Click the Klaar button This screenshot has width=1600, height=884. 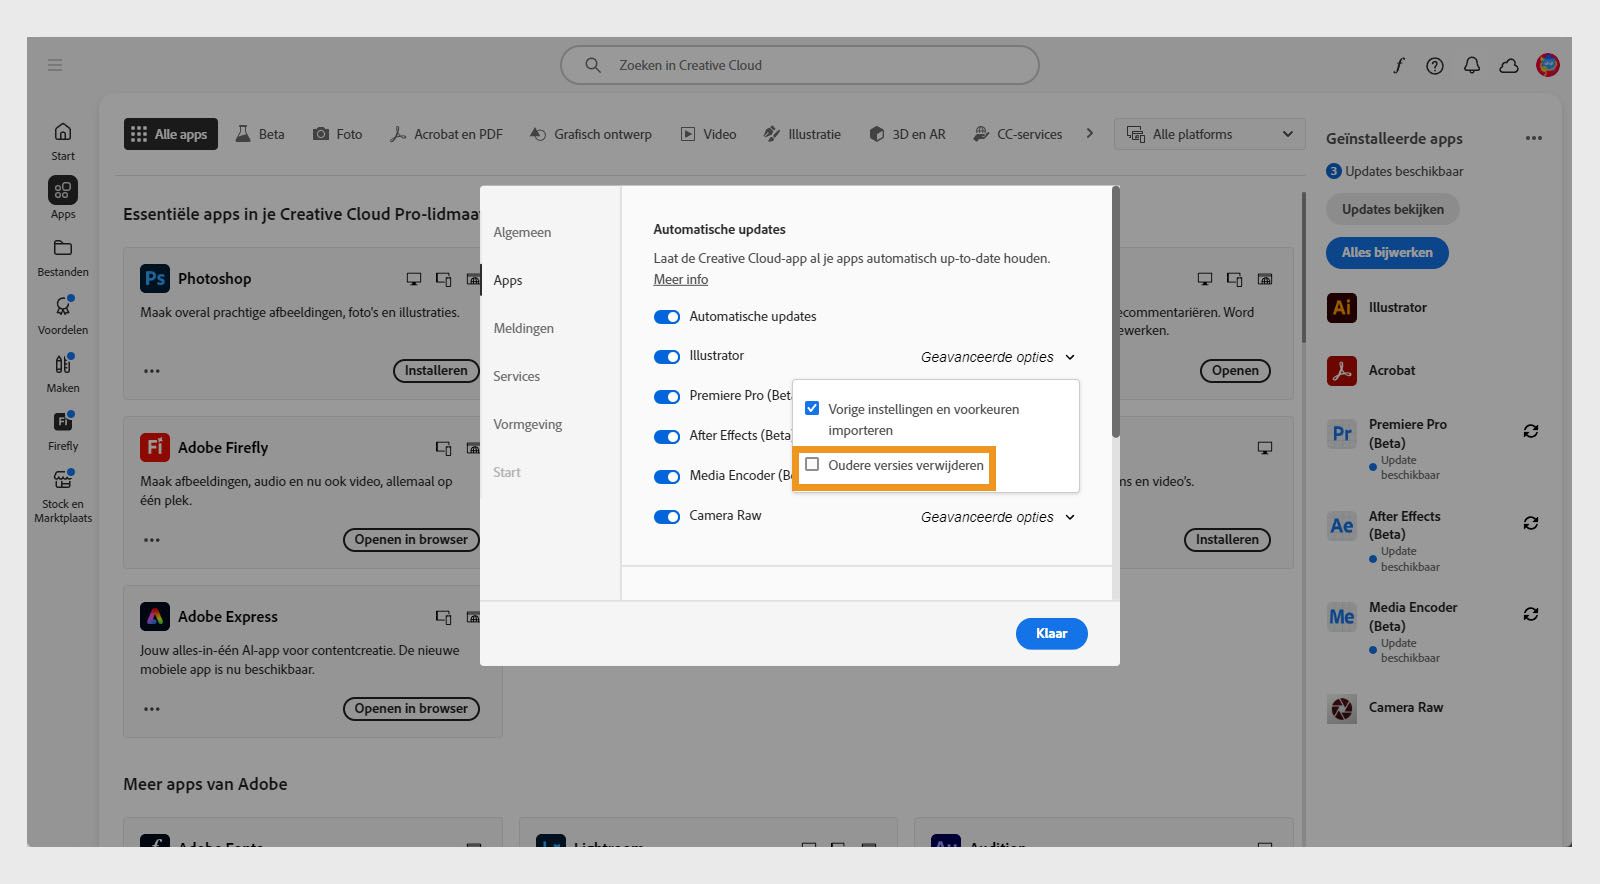coord(1051,633)
